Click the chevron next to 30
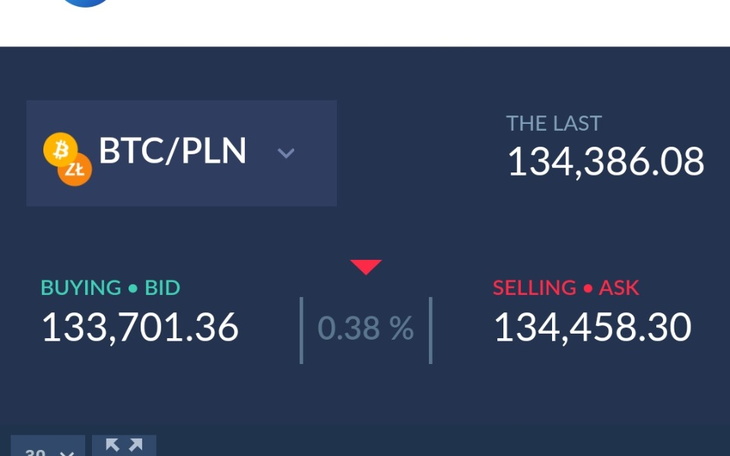730x456 pixels. tap(67, 453)
